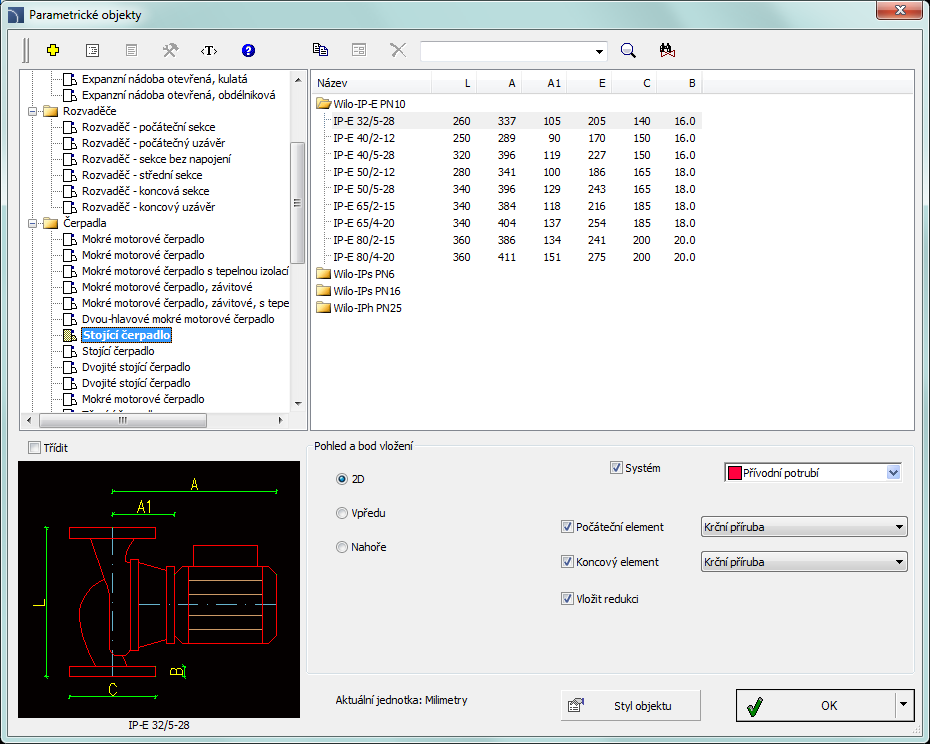Click the binoculars find icon
This screenshot has width=930, height=744.
(667, 50)
